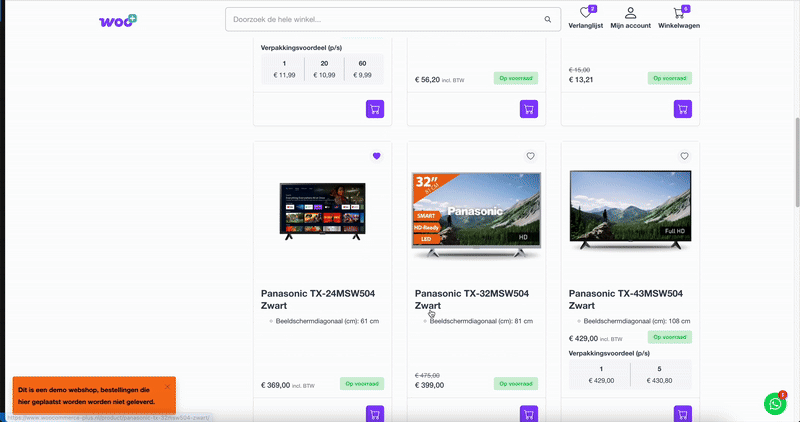
Task: Open Panasonic TX-32MSW504 Zwart product title
Action: click(471, 300)
